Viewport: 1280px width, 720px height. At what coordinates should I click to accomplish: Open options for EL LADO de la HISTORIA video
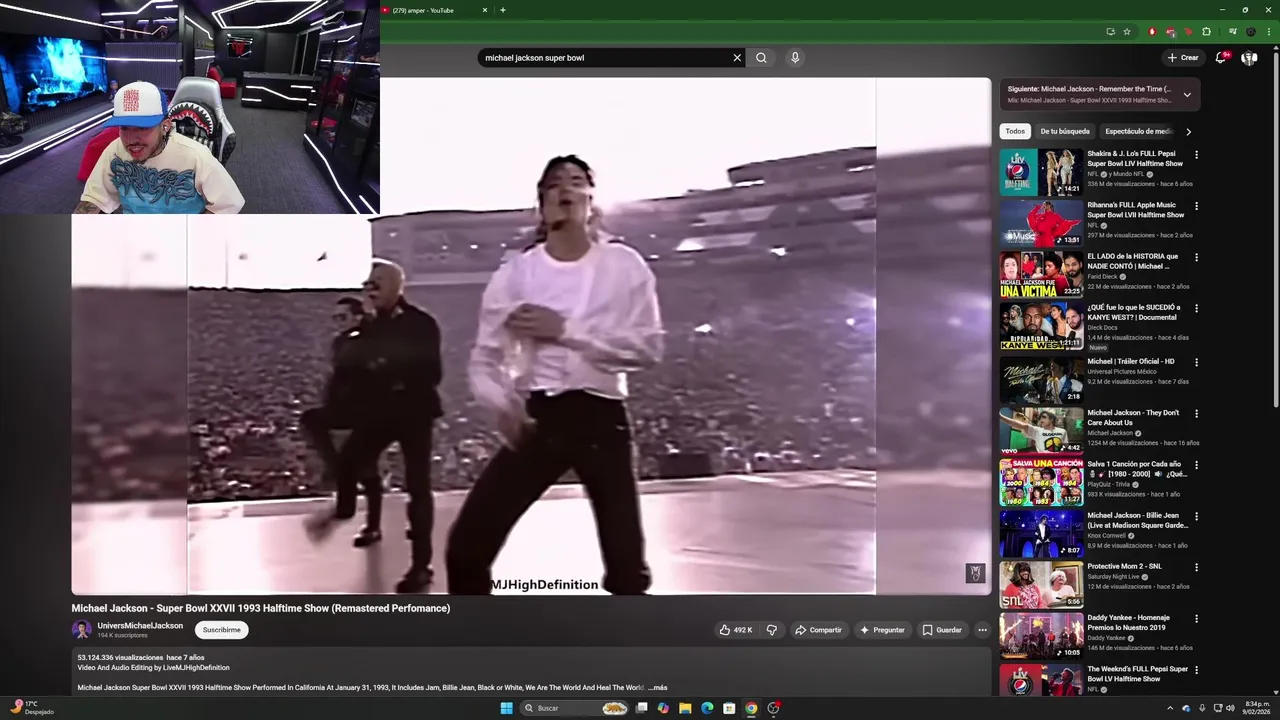click(x=1196, y=257)
